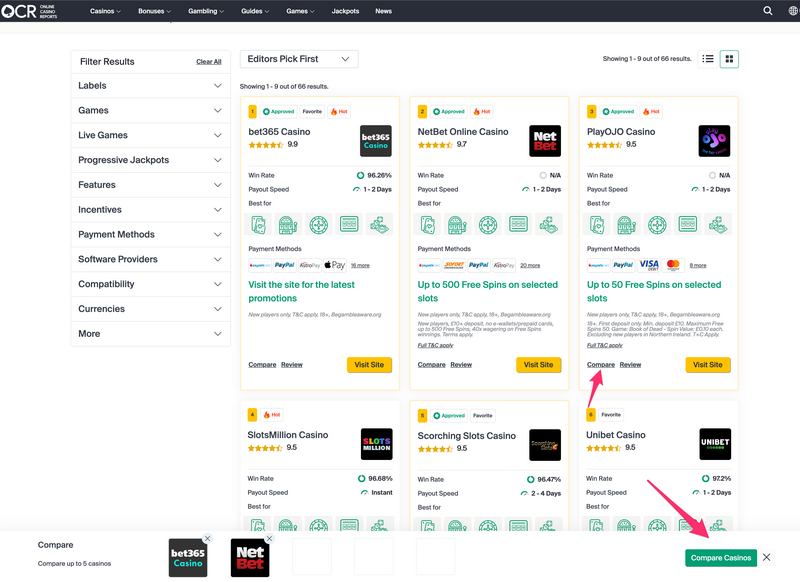Click Clear All in Filter Results
The height and width of the screenshot is (582, 800).
click(209, 62)
